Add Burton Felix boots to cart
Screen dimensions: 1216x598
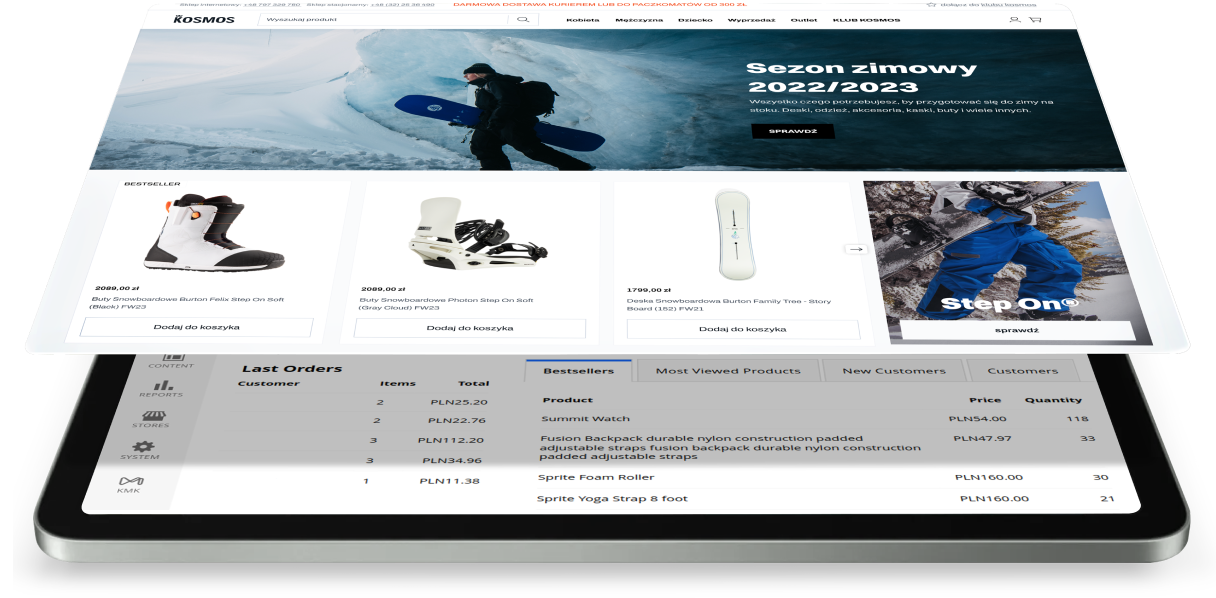[x=196, y=327]
